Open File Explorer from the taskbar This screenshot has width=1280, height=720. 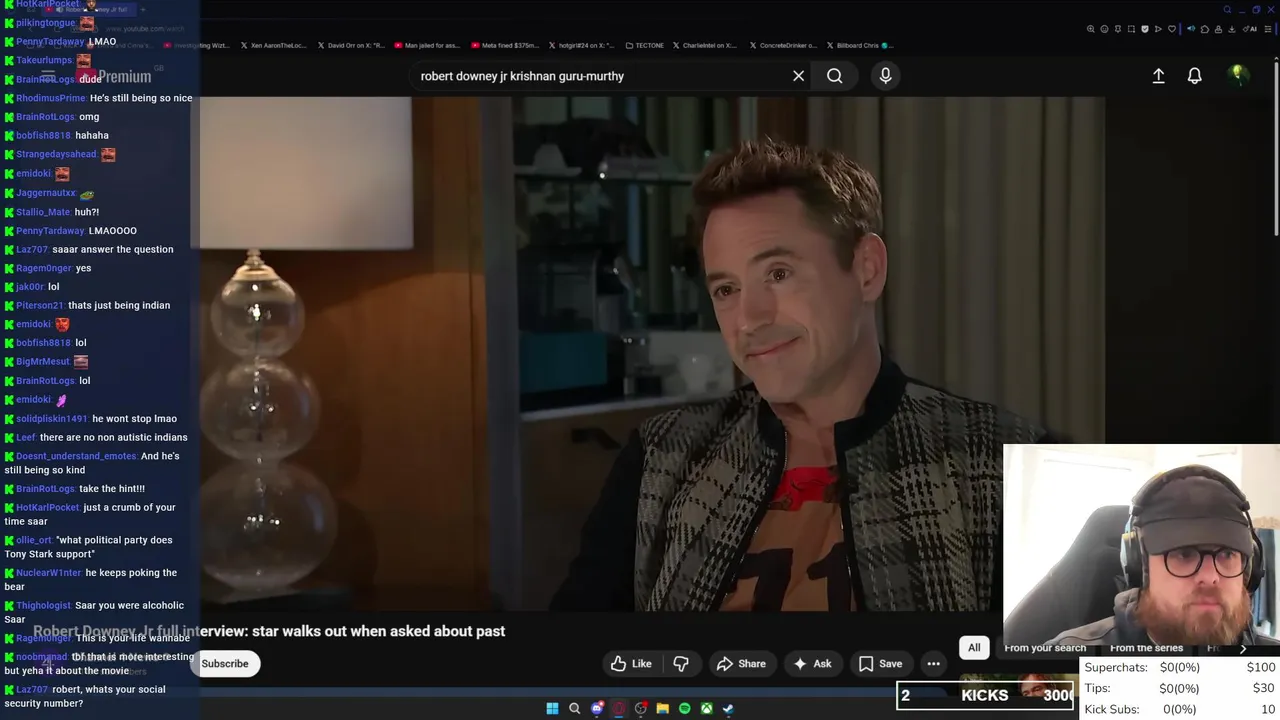click(x=662, y=709)
